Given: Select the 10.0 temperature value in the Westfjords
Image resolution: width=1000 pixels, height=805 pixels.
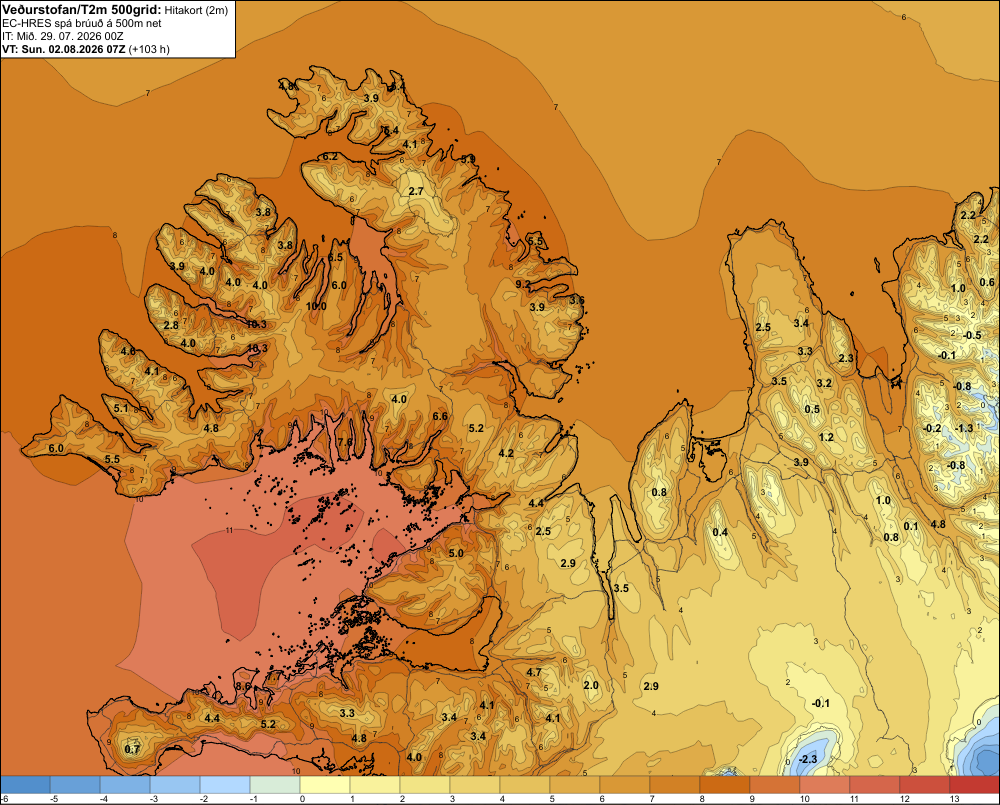Looking at the screenshot, I should pos(316,306).
